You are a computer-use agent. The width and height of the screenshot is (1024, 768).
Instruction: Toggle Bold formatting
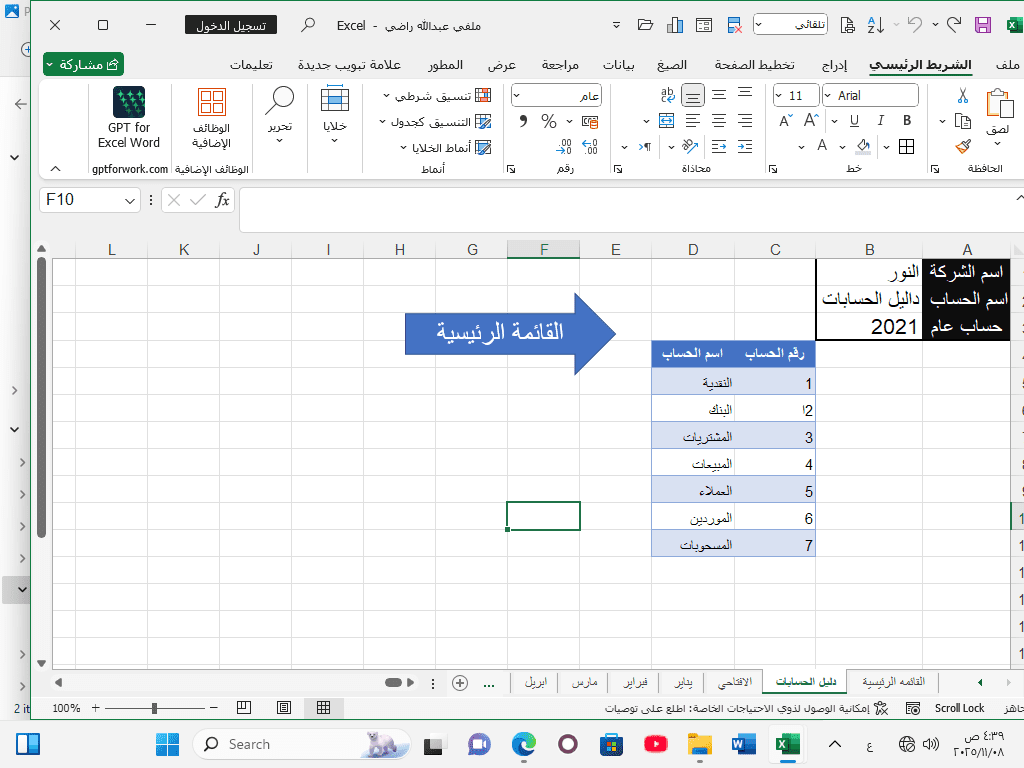[906, 121]
